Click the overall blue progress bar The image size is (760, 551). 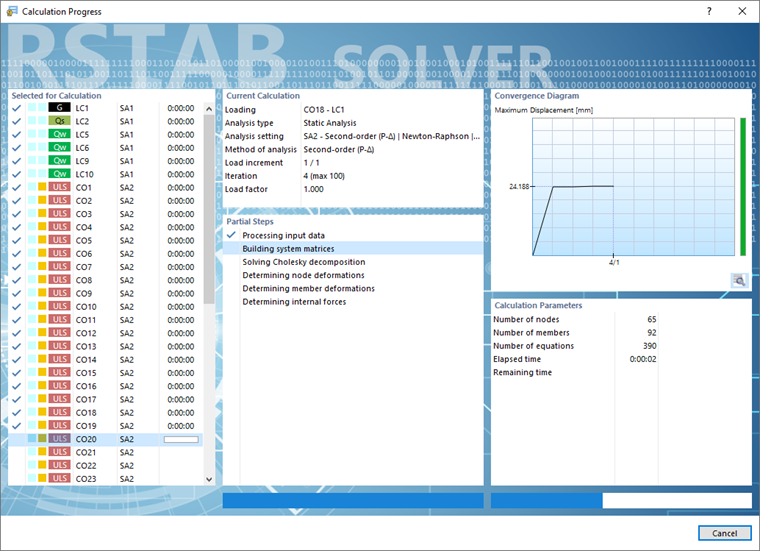(x=353, y=501)
